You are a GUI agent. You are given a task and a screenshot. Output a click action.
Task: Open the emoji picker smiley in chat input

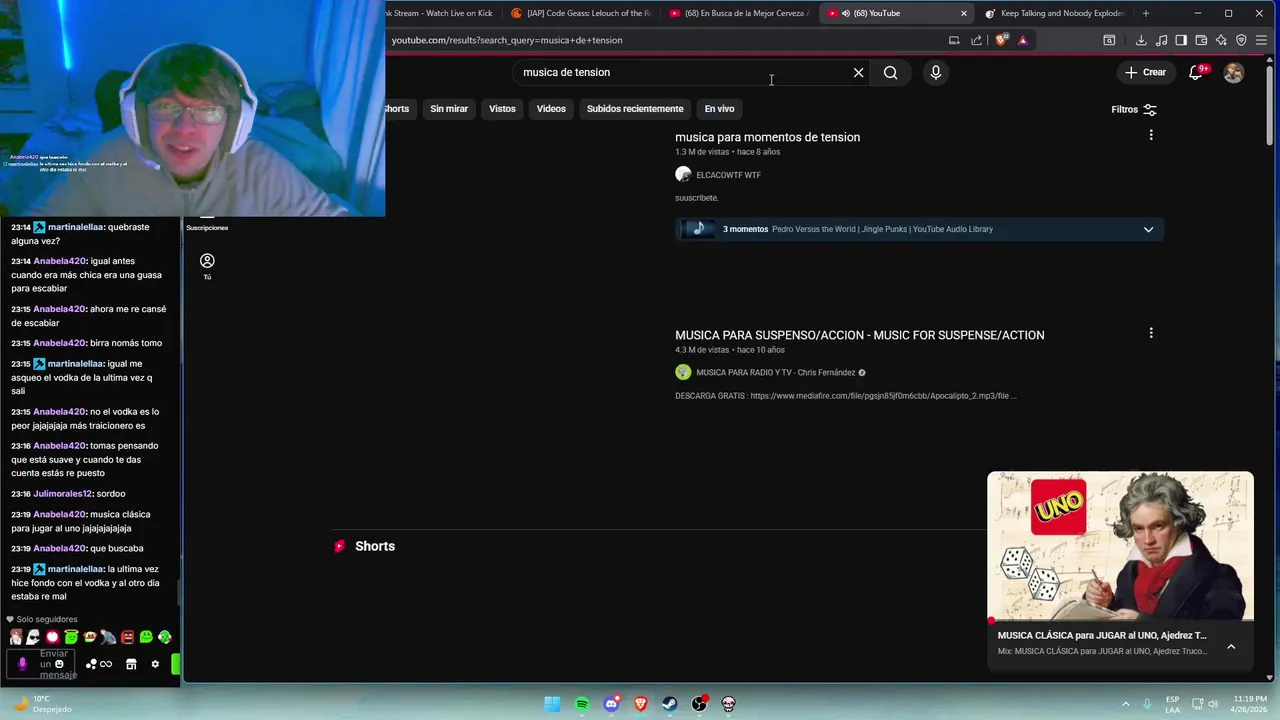click(x=59, y=664)
